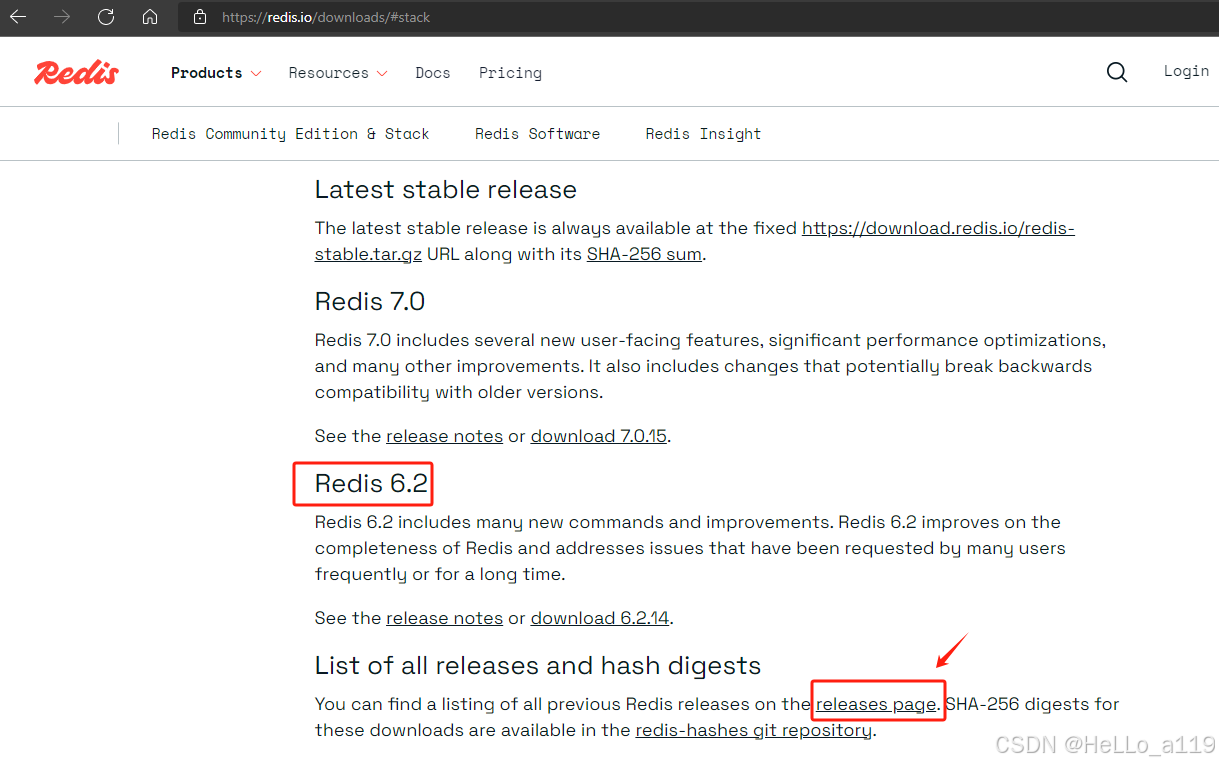This screenshot has height=764, width=1219.
Task: Open release notes link under Redis 6.2
Action: 444,618
